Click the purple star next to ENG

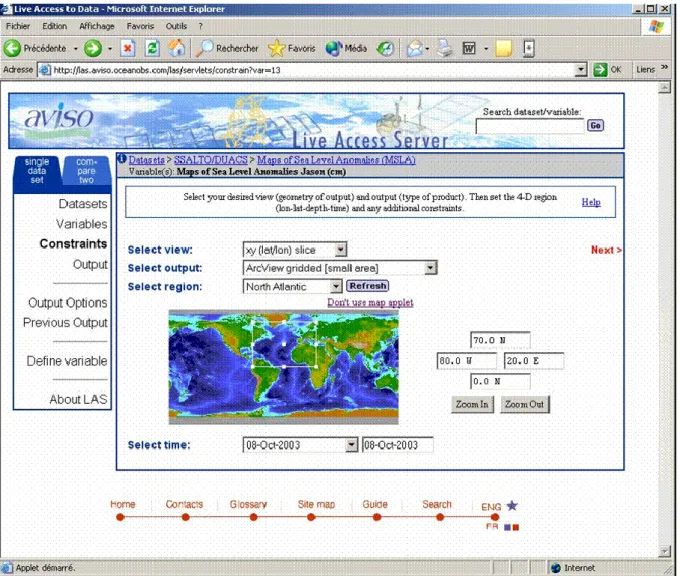[x=512, y=505]
